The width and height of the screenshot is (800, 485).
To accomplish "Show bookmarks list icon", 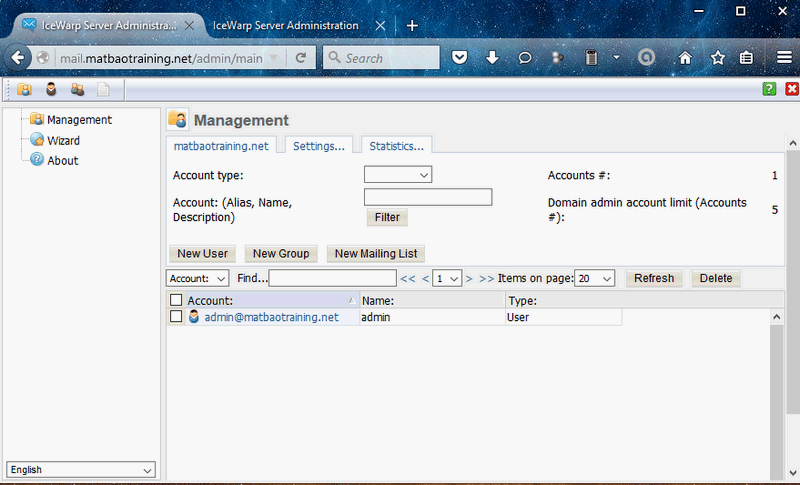I will (746, 58).
